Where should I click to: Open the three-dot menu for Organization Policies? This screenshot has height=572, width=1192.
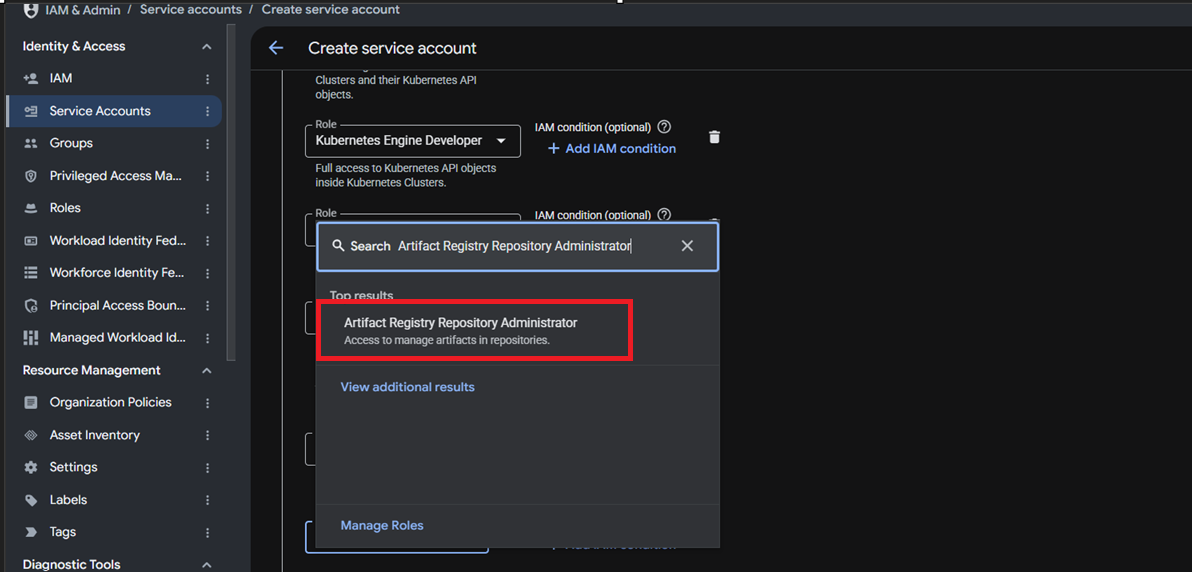pyautogui.click(x=208, y=402)
